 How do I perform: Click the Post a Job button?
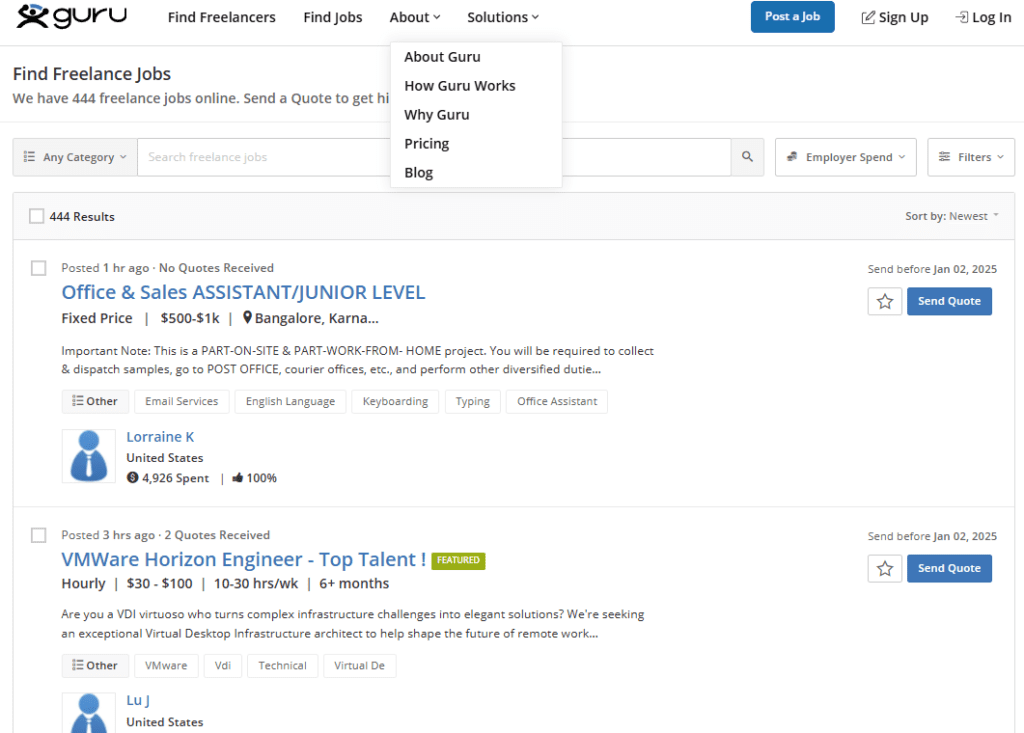(792, 17)
